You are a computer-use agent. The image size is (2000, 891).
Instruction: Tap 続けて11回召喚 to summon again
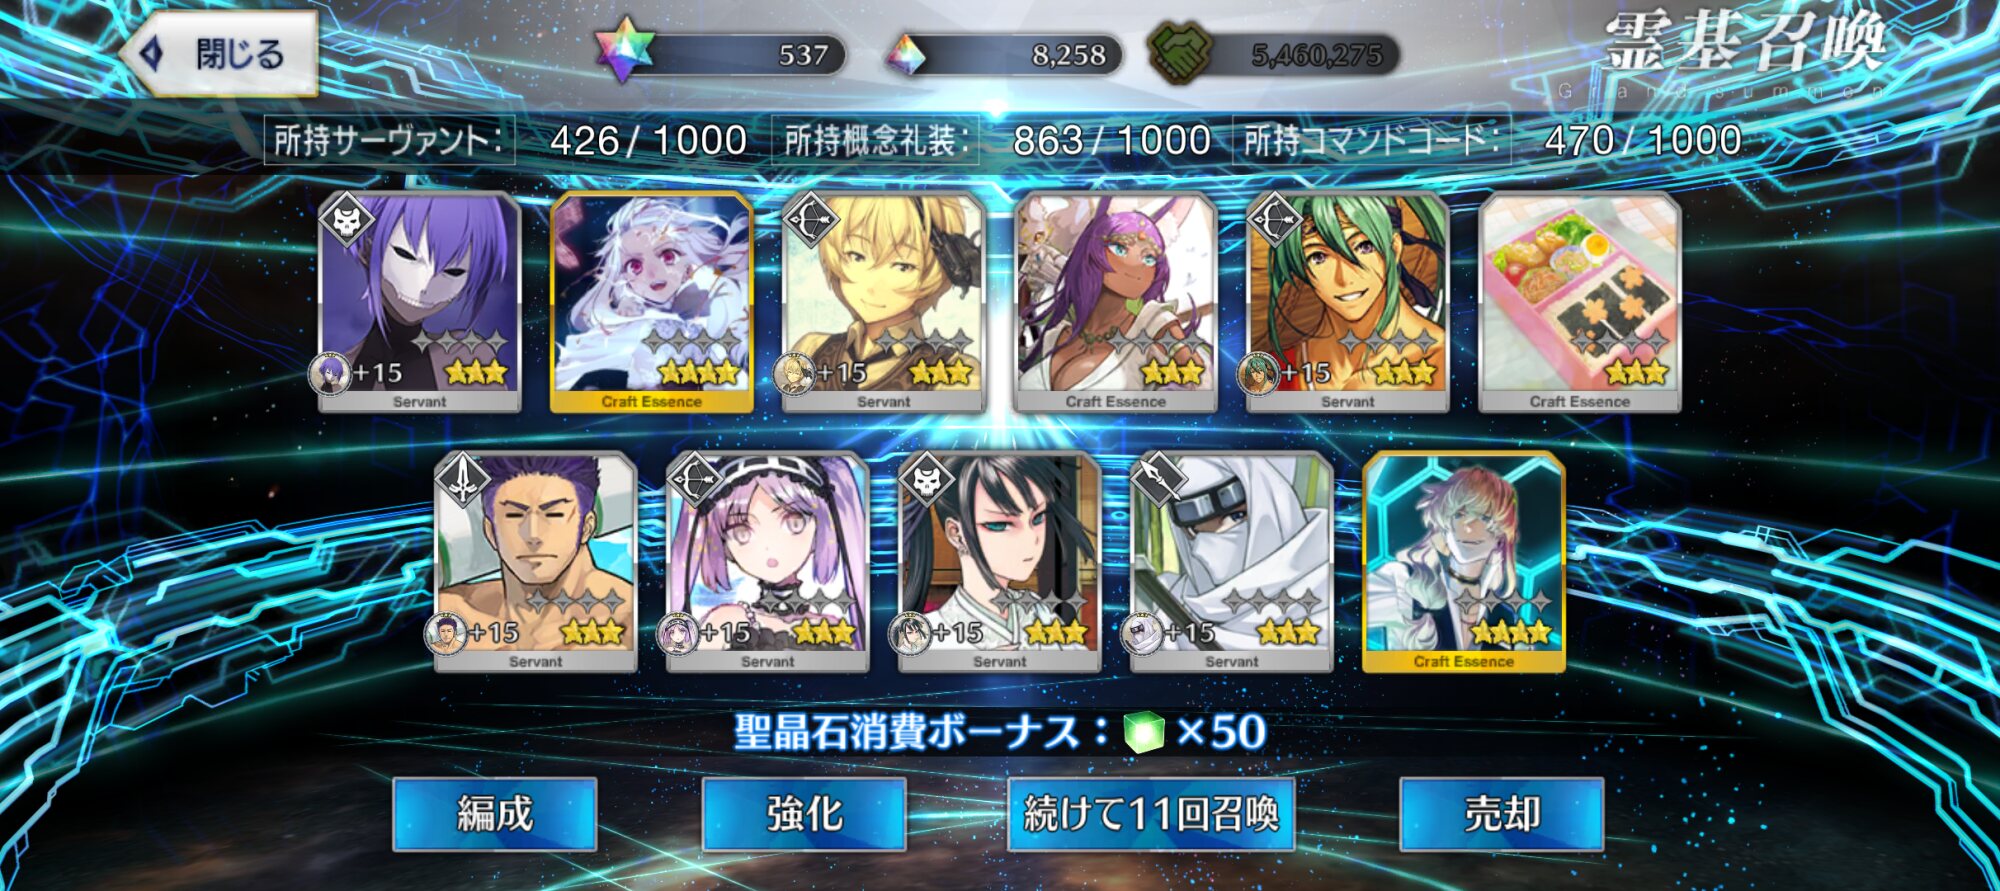point(1151,814)
